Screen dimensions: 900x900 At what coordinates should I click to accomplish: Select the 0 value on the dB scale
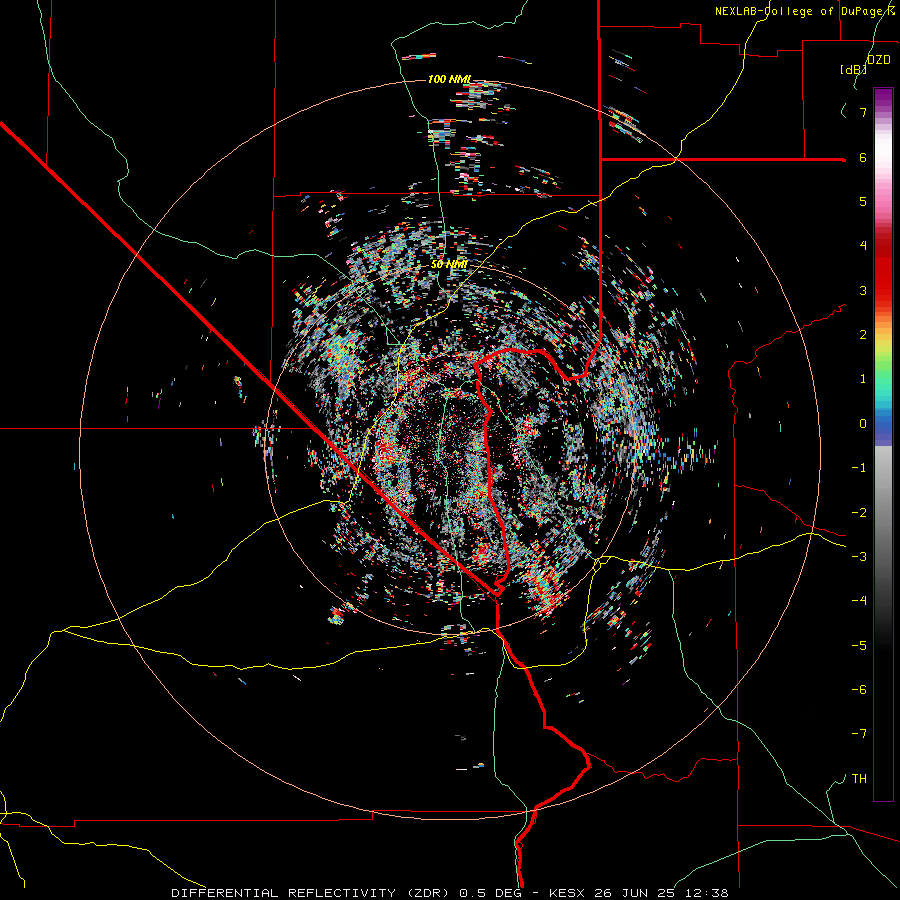point(863,424)
